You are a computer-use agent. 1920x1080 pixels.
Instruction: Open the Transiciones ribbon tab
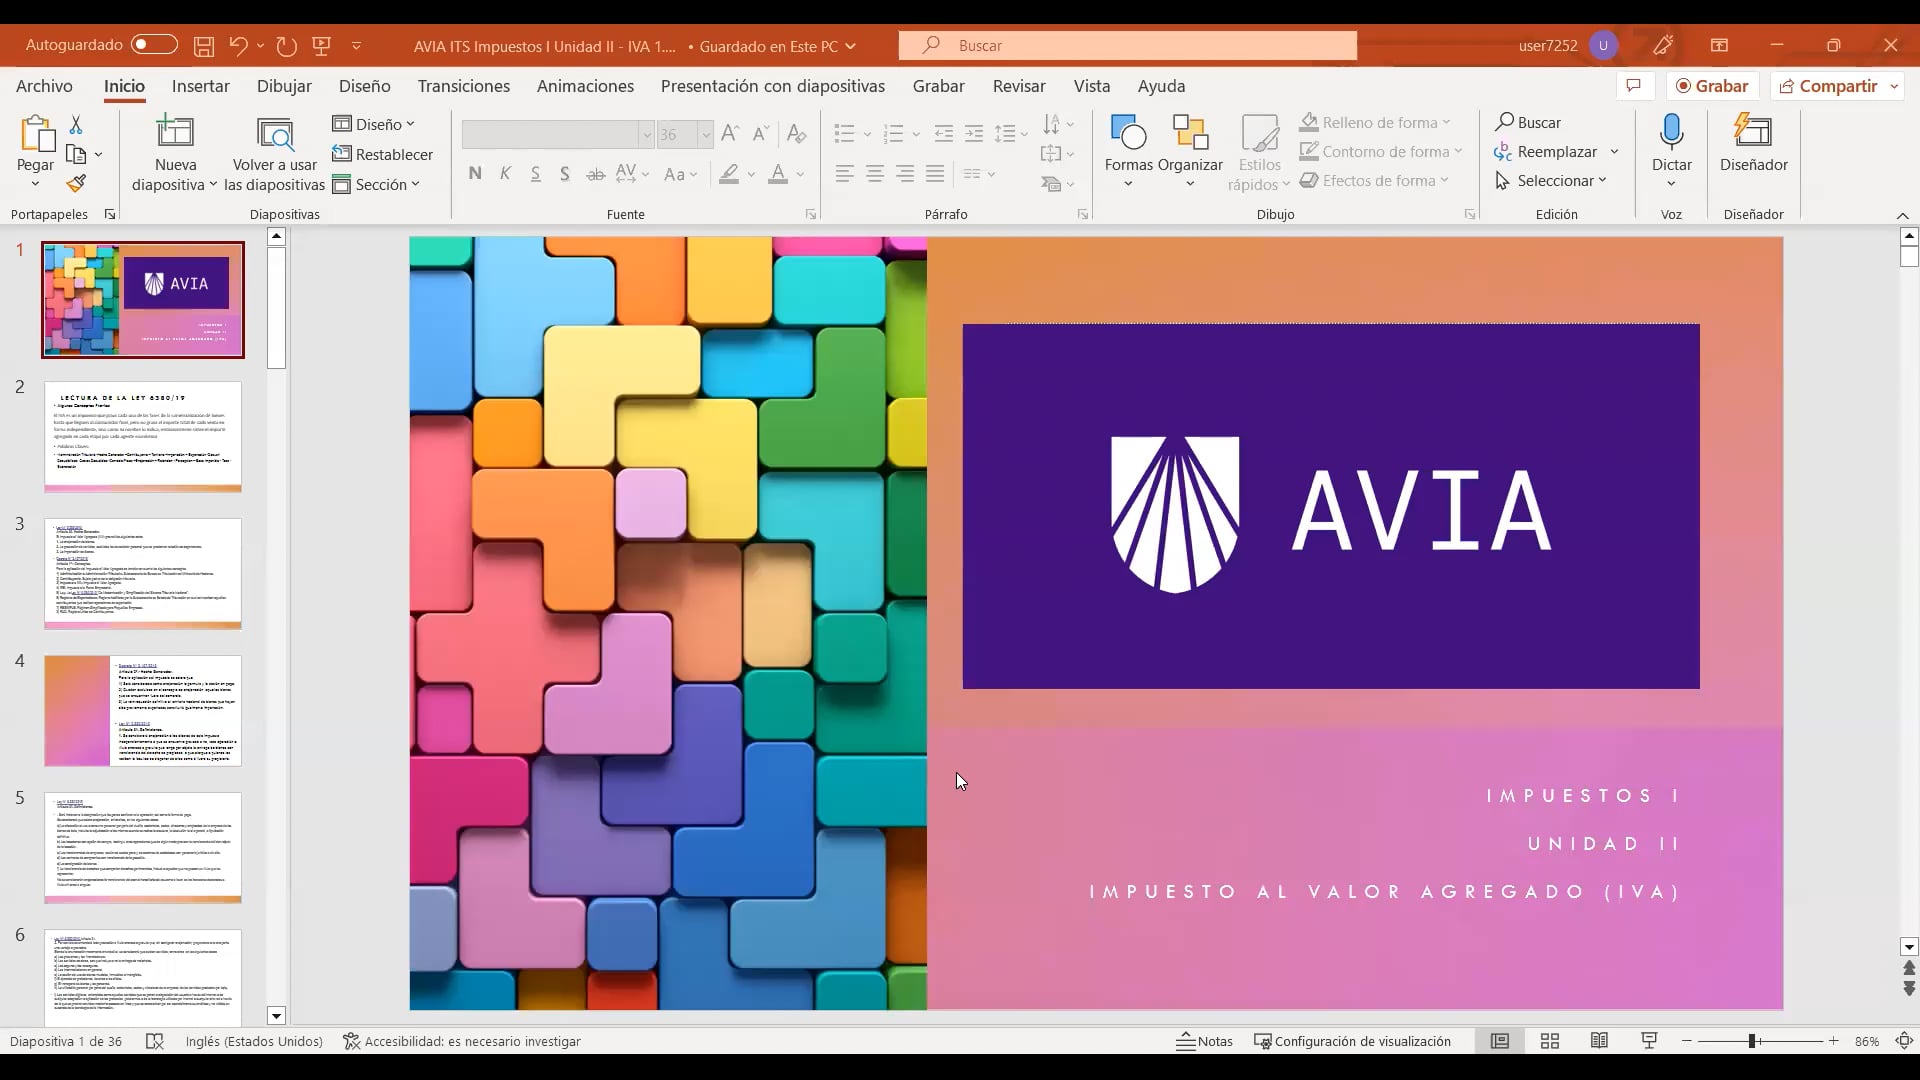463,86
